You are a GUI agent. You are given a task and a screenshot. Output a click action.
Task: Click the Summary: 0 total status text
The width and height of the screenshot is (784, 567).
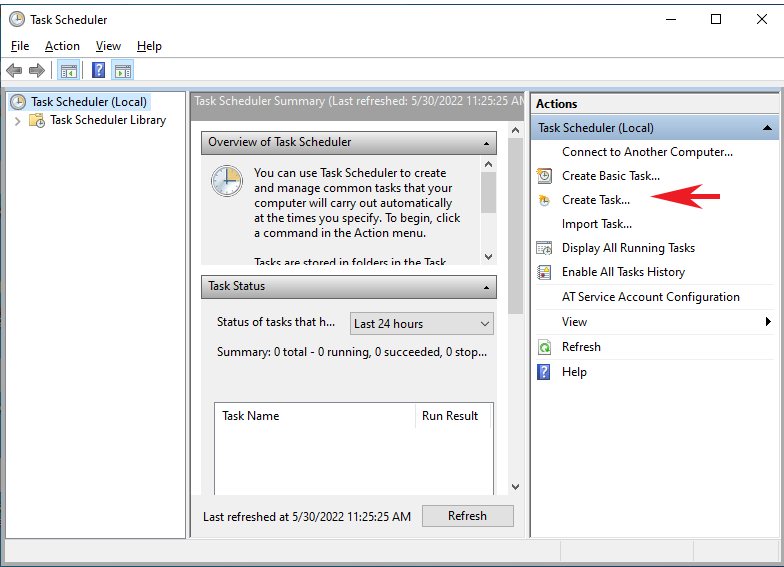[352, 352]
